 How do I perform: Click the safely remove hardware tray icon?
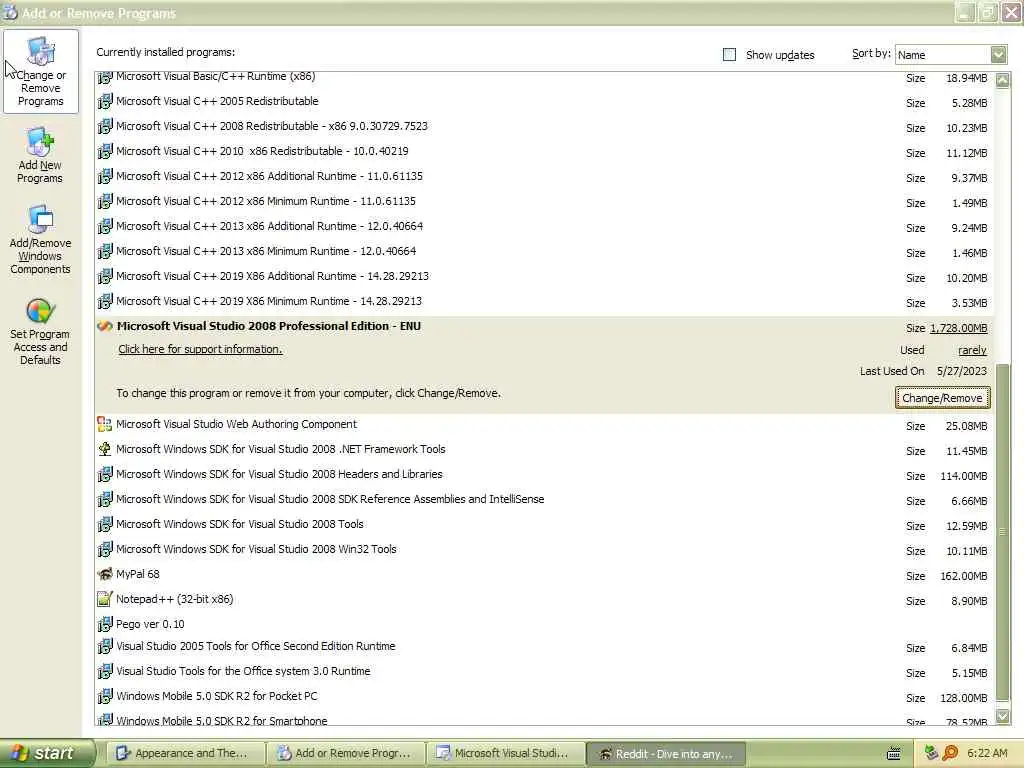(x=932, y=753)
